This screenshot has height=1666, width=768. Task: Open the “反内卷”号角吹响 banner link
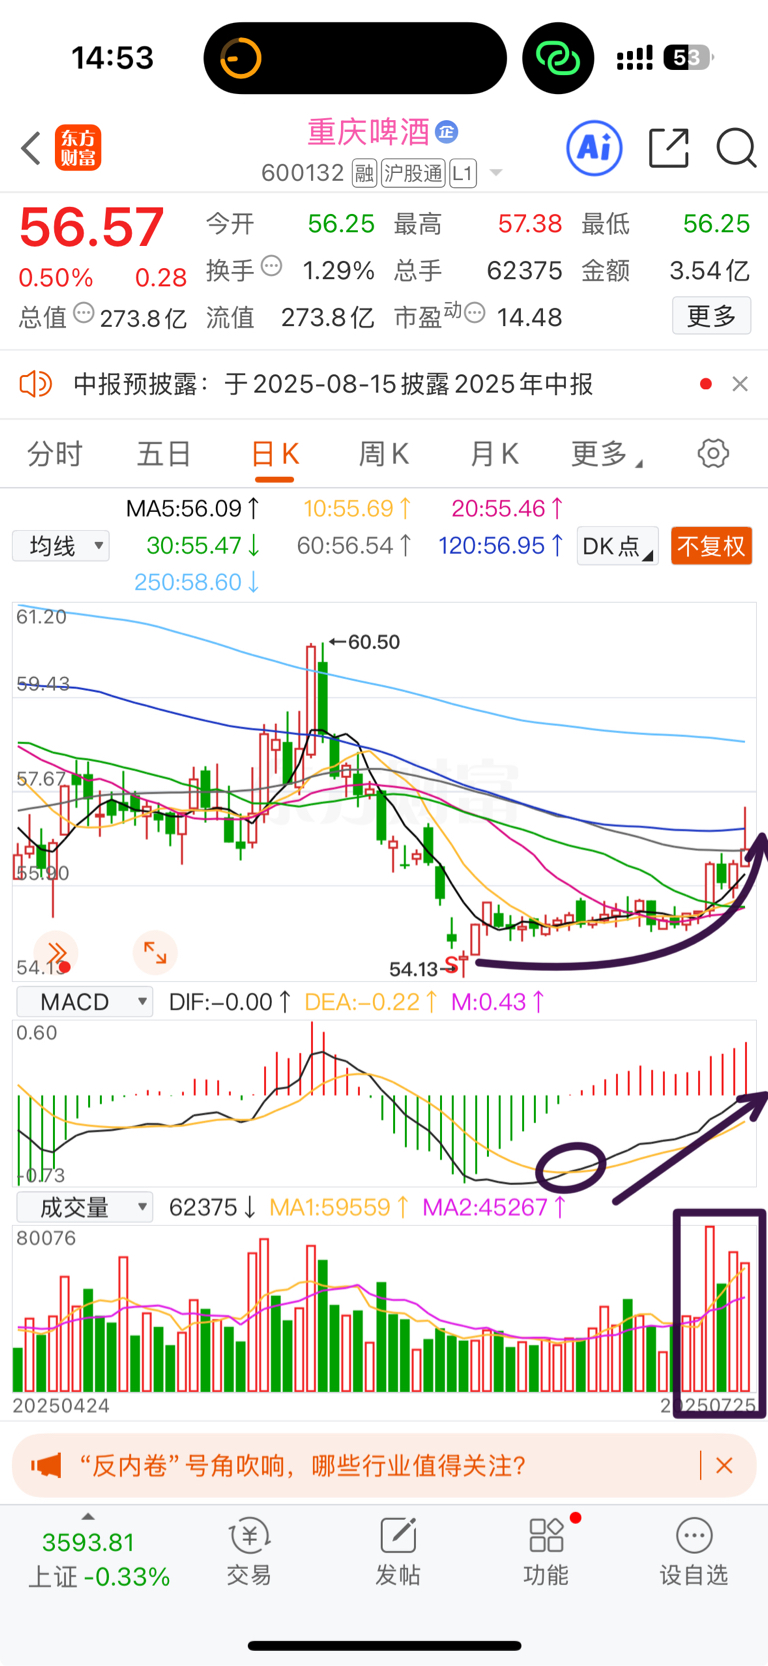click(301, 1466)
